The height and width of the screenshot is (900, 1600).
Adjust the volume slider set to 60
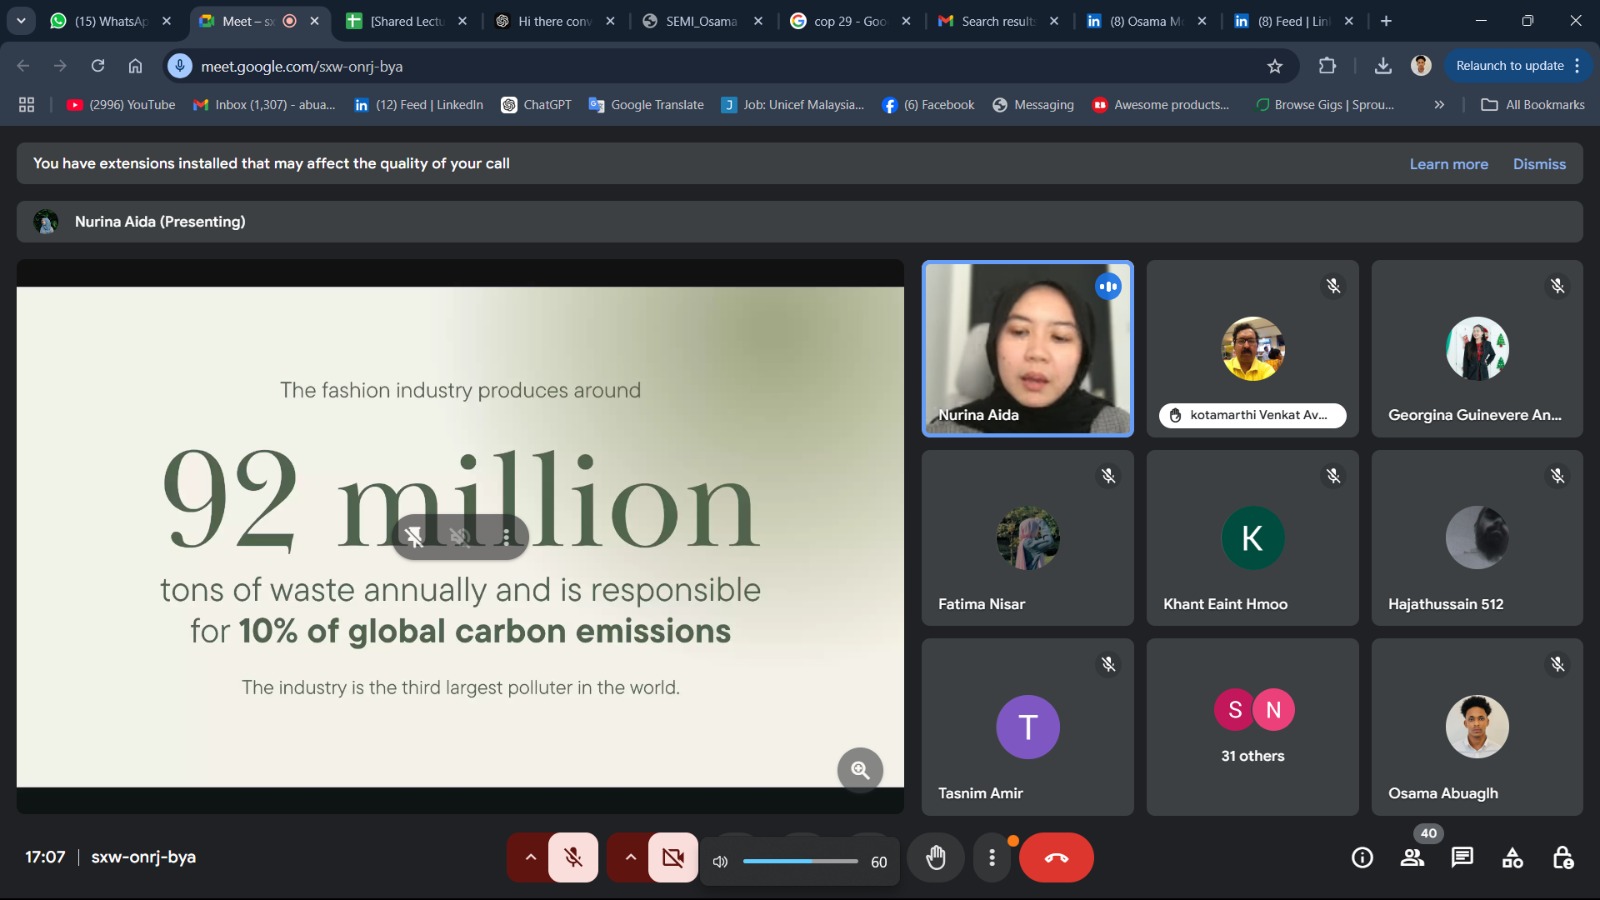[800, 861]
